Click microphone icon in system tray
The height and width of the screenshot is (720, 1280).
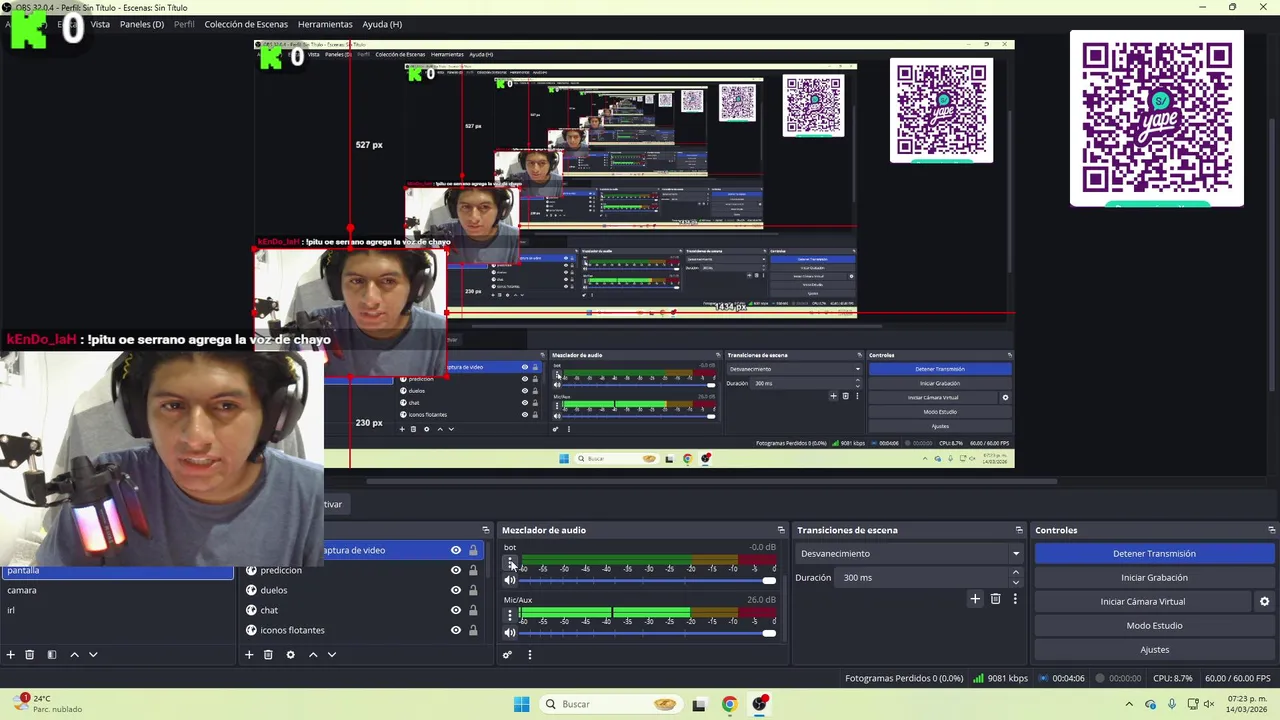1172,704
